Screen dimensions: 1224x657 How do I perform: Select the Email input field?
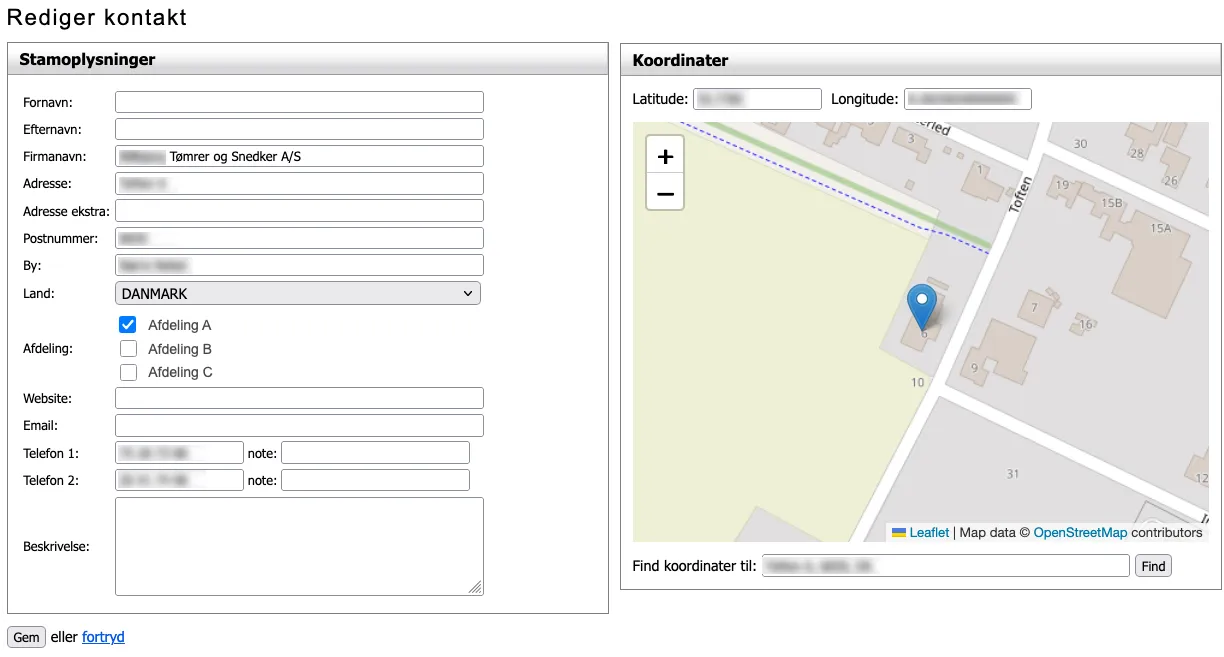coord(299,426)
